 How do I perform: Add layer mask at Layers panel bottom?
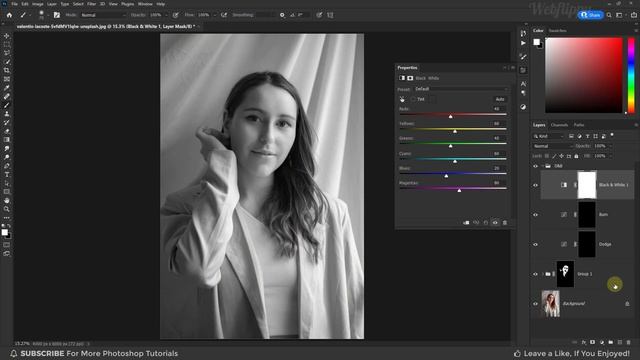[593, 342]
